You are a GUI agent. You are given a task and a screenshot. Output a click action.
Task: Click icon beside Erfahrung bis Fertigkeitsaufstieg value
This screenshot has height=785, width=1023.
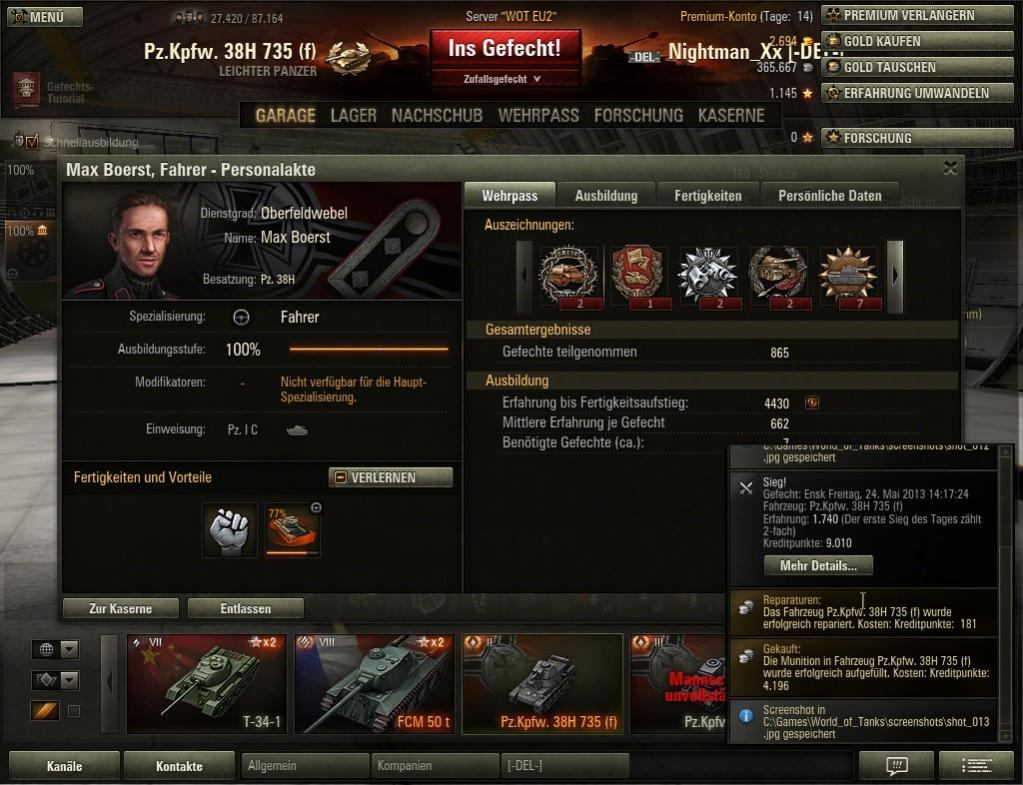point(812,403)
